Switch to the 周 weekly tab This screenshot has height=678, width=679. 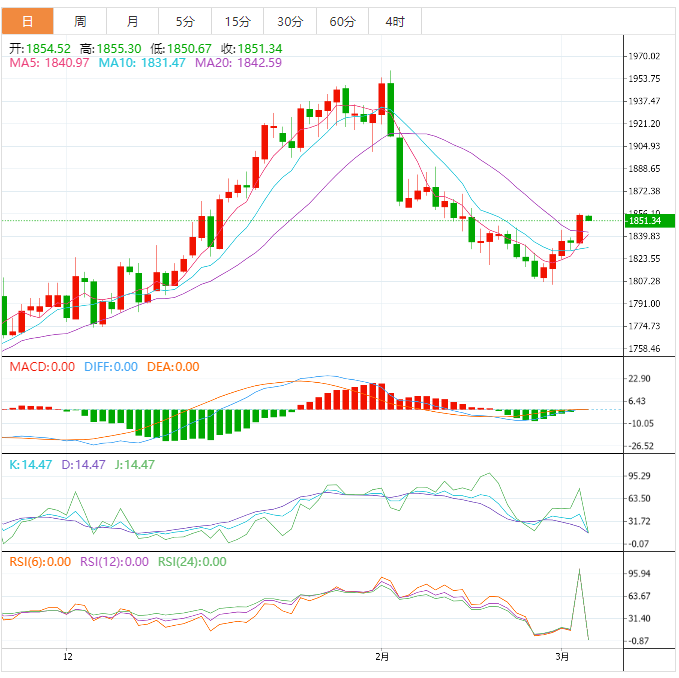pos(80,21)
